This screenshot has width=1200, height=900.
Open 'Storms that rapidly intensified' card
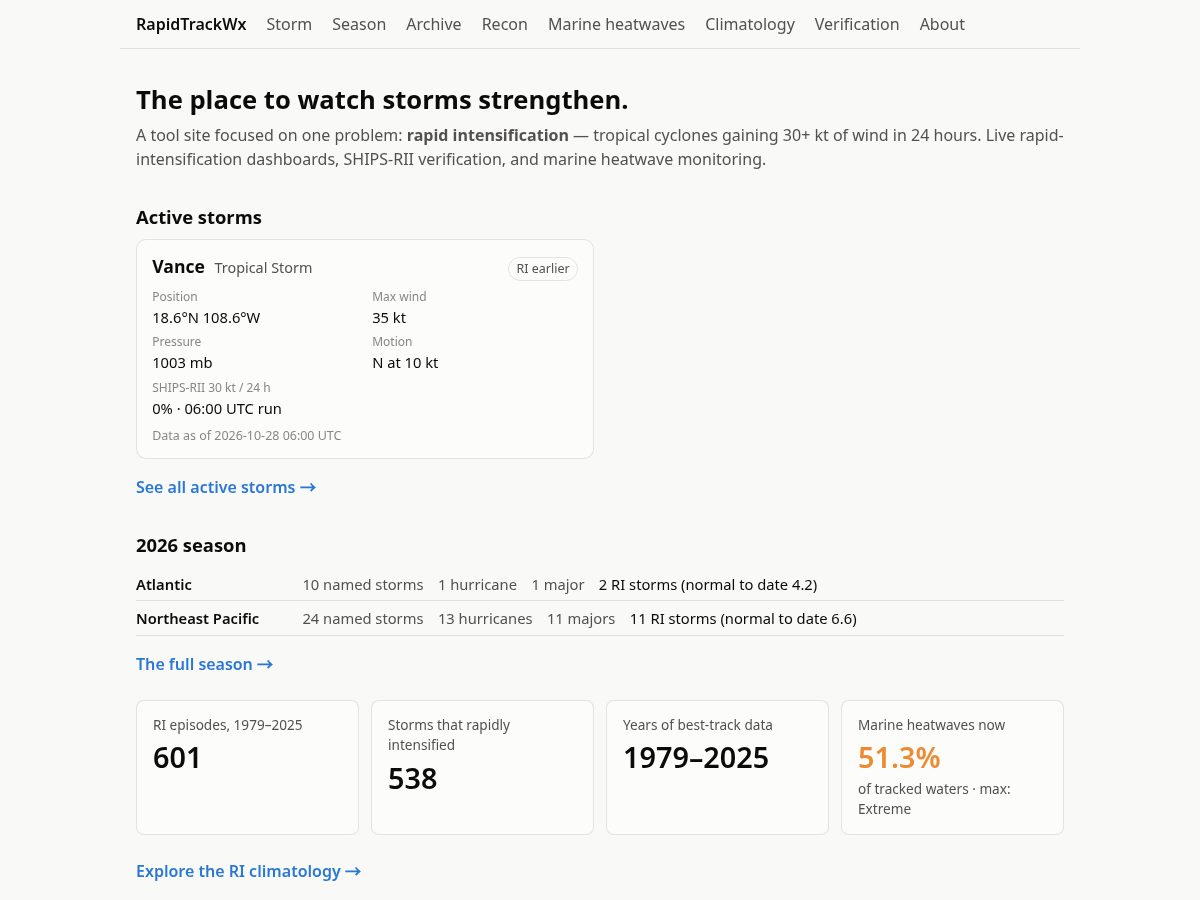482,767
